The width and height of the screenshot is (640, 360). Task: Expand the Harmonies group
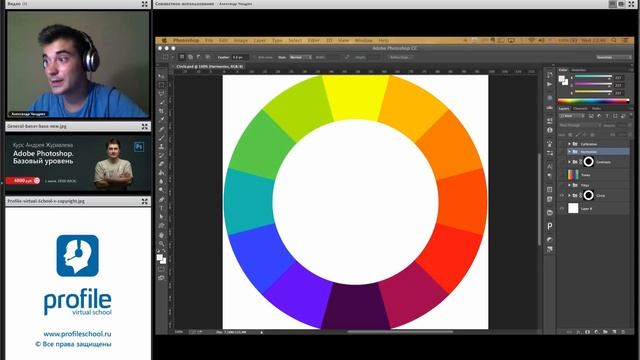569,151
